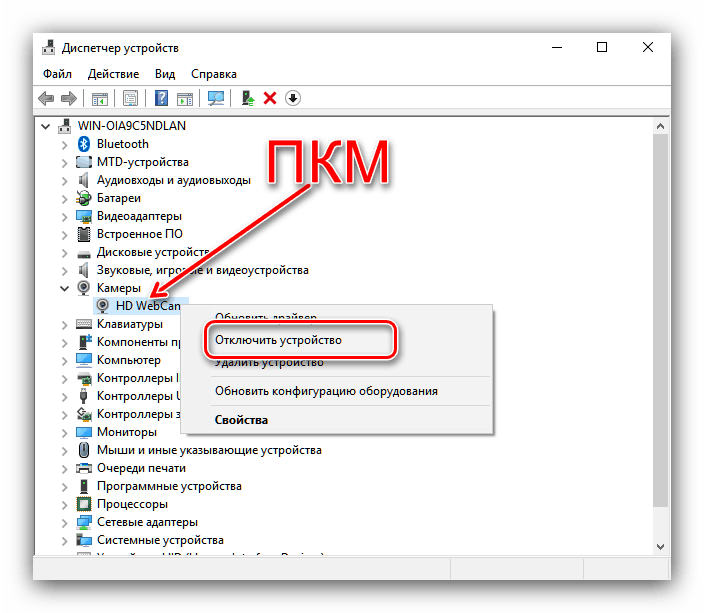Expand the Сетевые адаптеры category arrow
Image resolution: width=704 pixels, height=613 pixels.
coord(65,523)
